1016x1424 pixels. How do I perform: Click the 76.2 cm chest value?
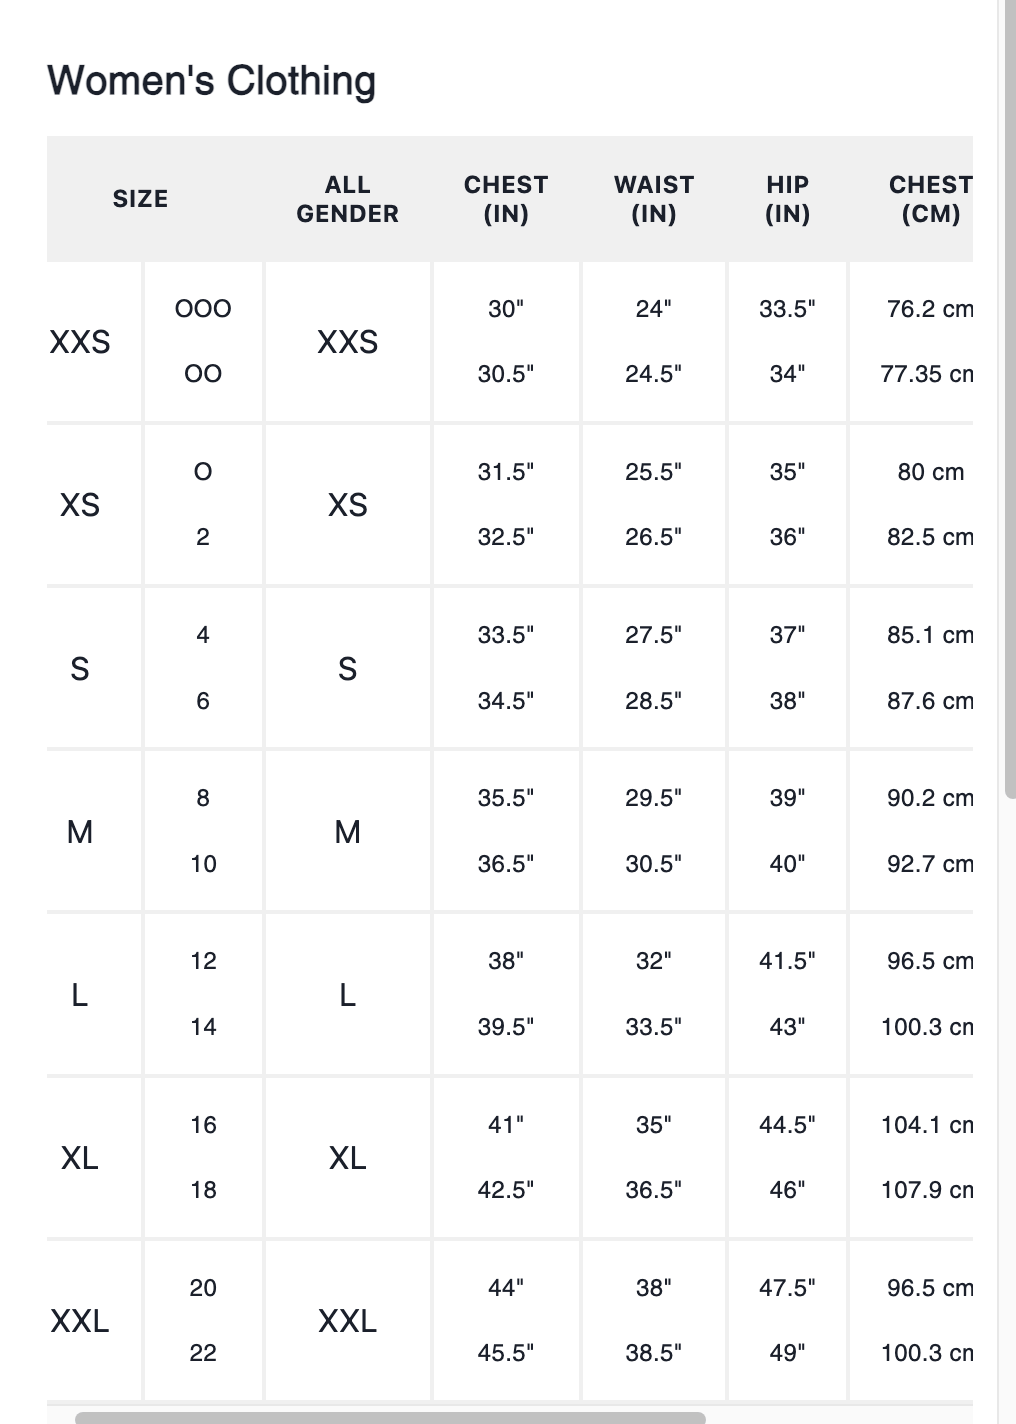click(x=930, y=309)
